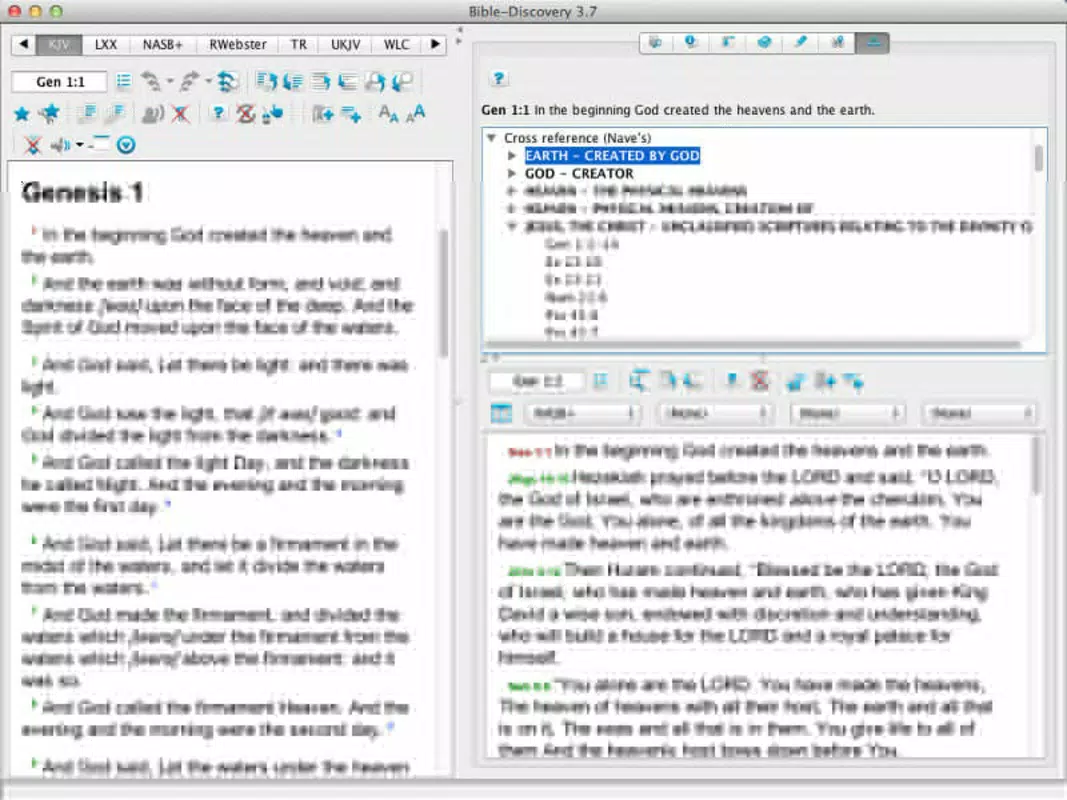The image size is (1067, 800).
Task: Switch to the NASB+ translation tab
Action: coord(163,45)
